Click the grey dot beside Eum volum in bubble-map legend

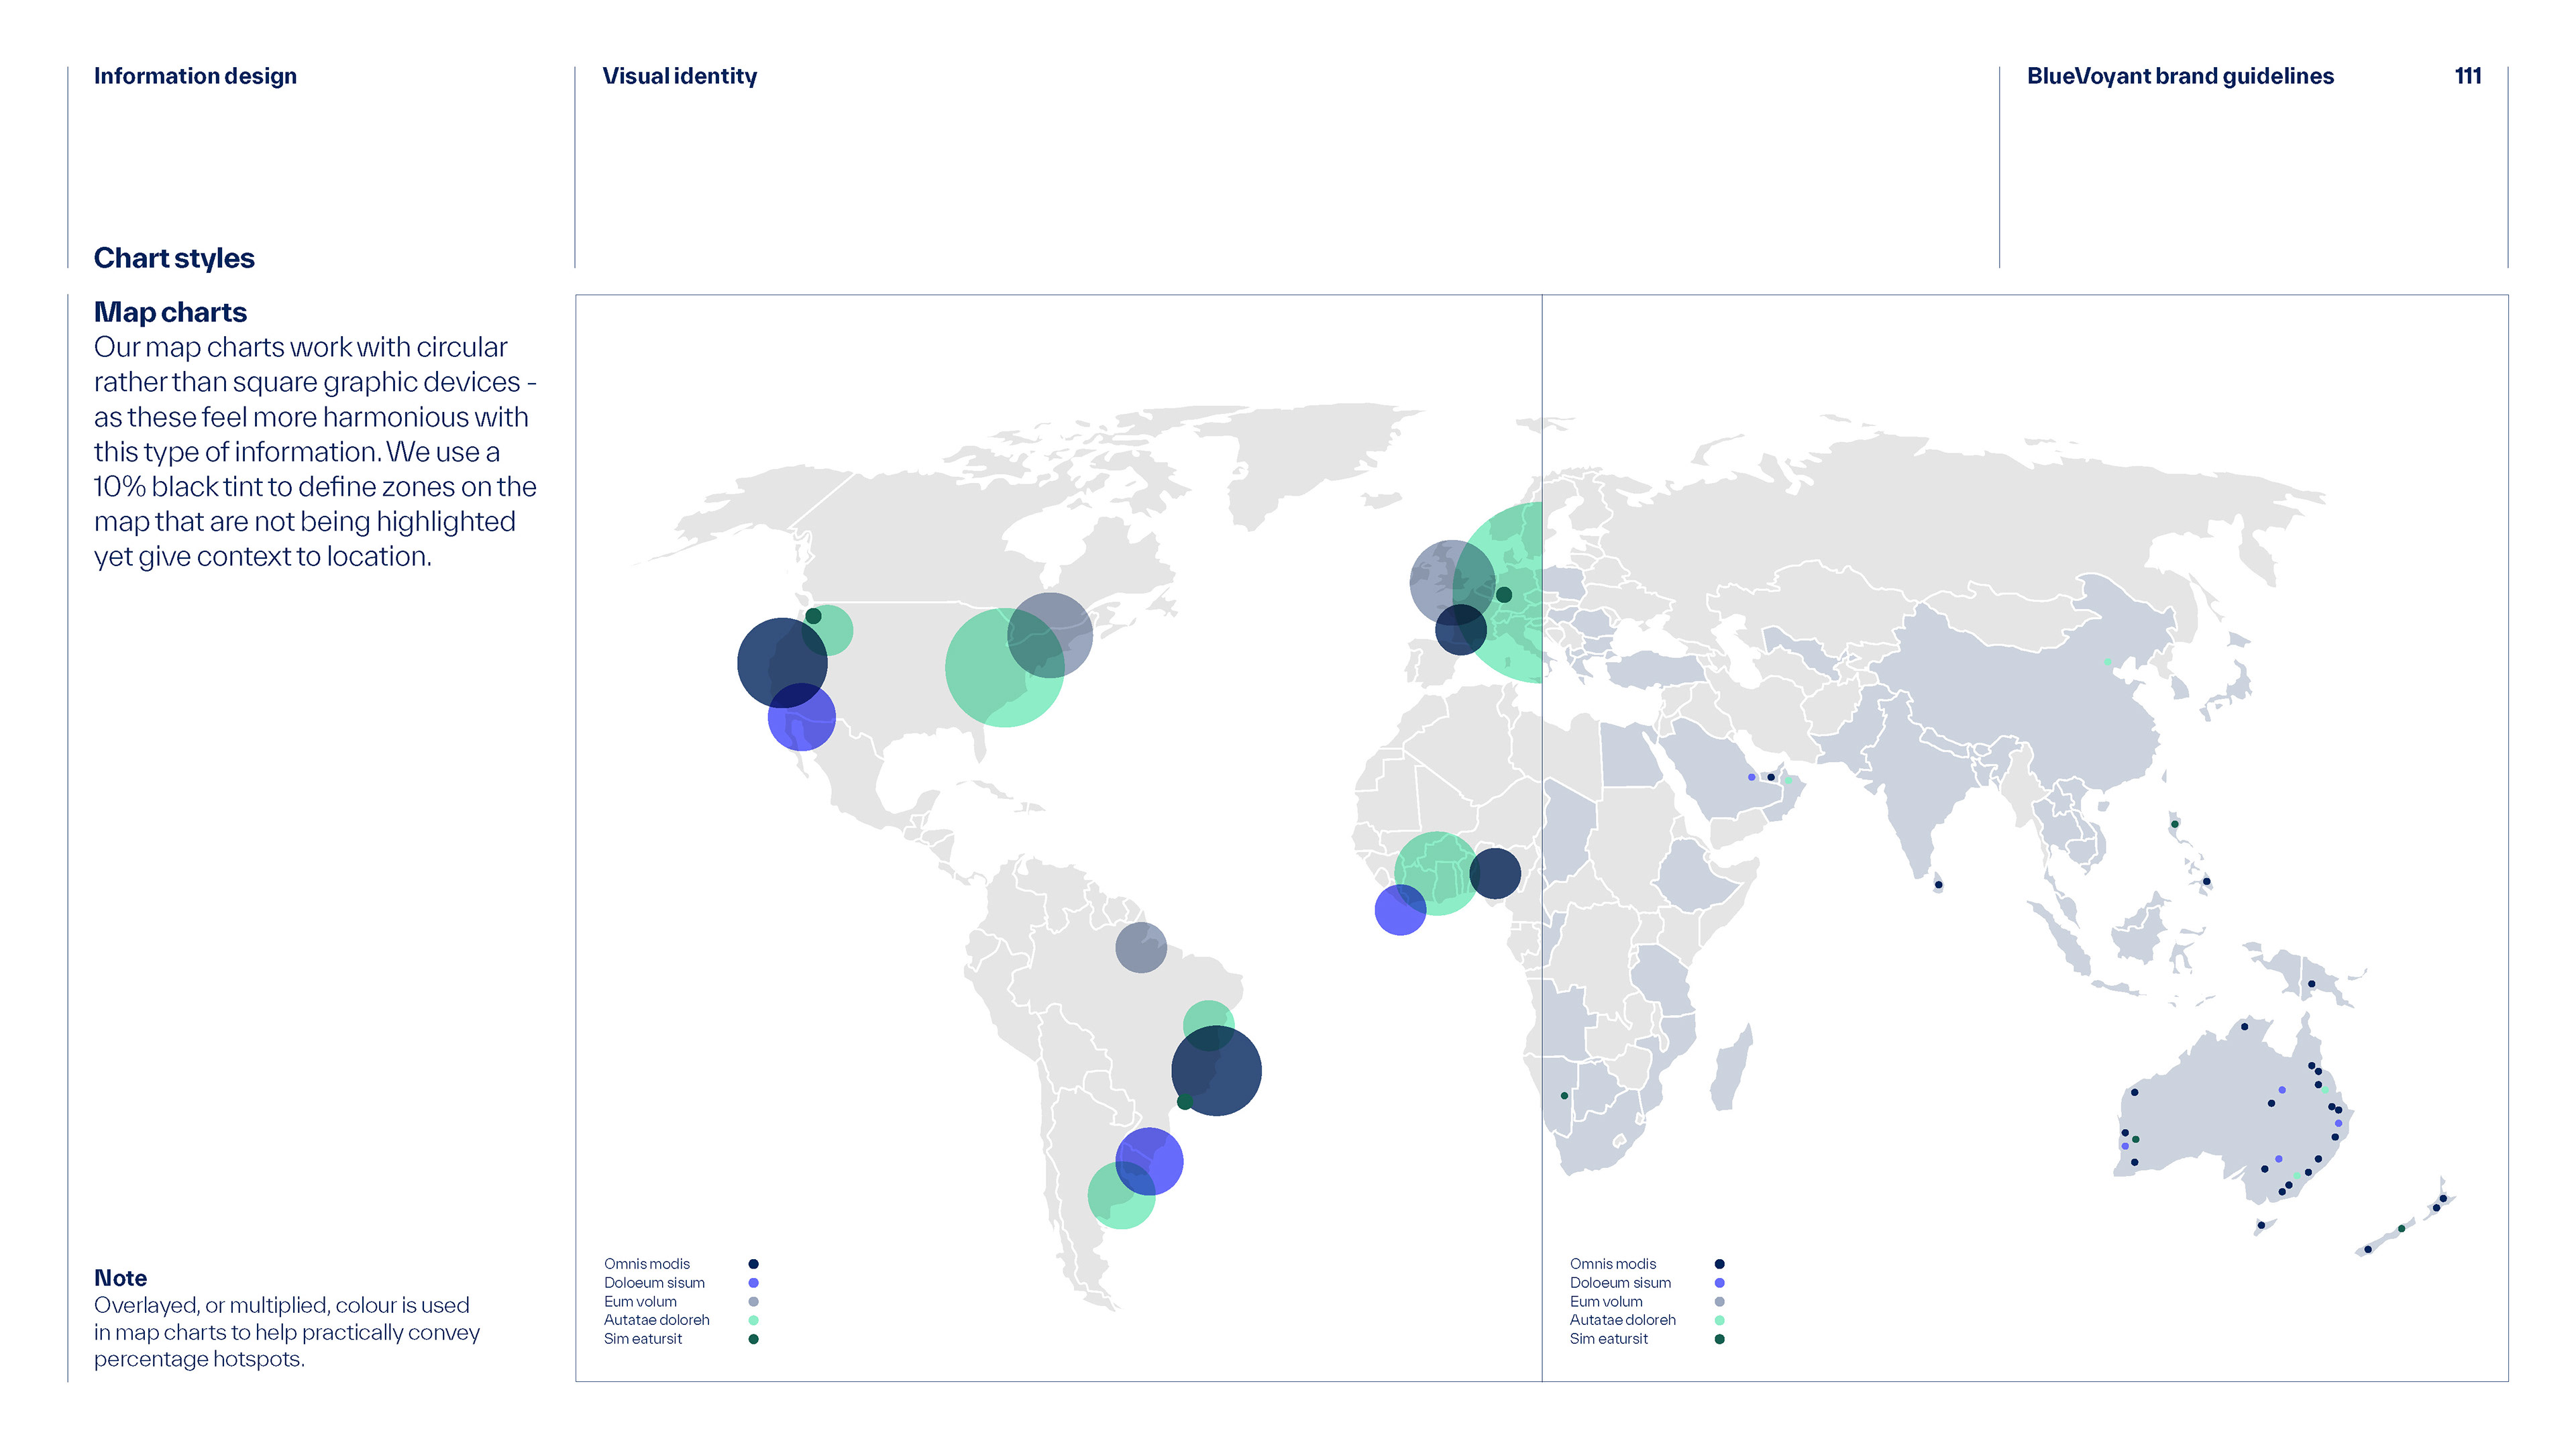tap(753, 1302)
